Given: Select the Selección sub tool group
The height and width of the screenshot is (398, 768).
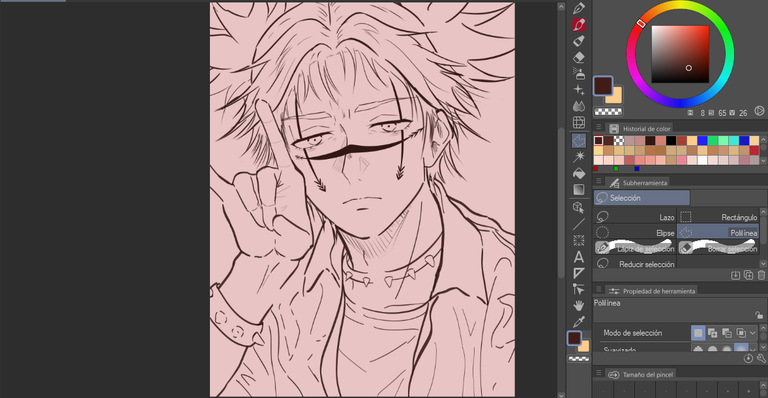Looking at the screenshot, I should [x=642, y=198].
